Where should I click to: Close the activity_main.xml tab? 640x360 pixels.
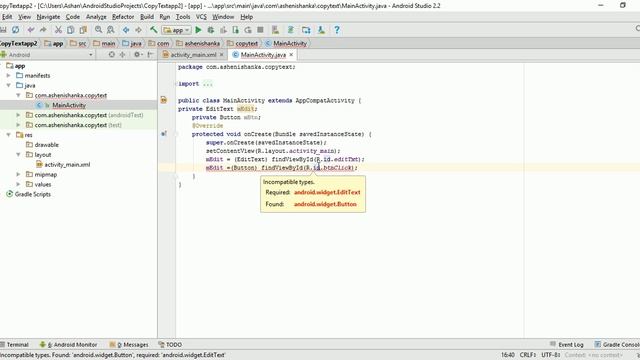click(222, 55)
